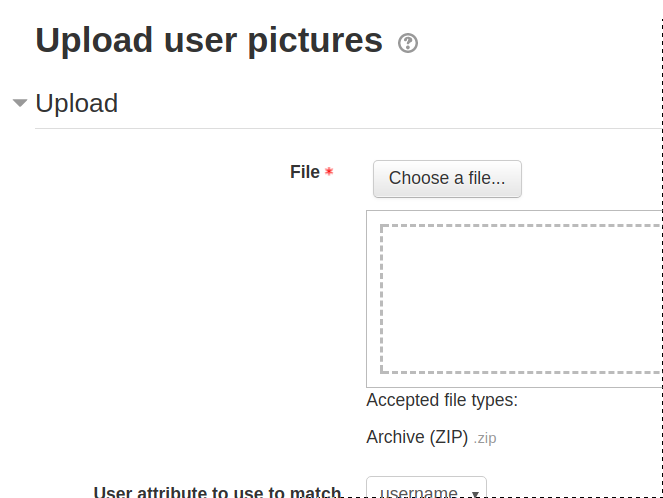Click the Accepted file types text
663x498 pixels.
click(x=442, y=400)
